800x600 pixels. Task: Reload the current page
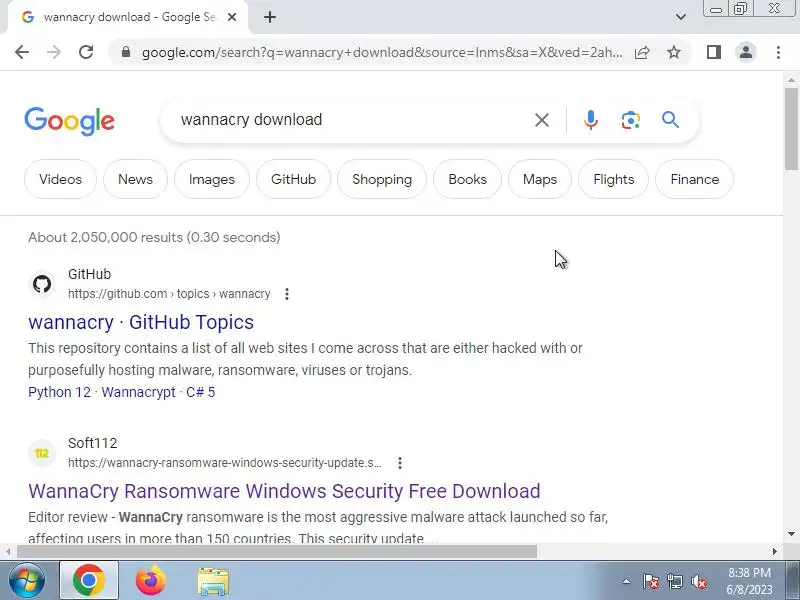pyautogui.click(x=86, y=52)
